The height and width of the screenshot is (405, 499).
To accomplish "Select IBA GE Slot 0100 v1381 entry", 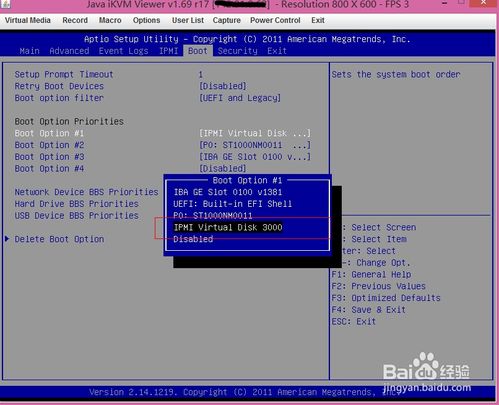I will pos(228,192).
